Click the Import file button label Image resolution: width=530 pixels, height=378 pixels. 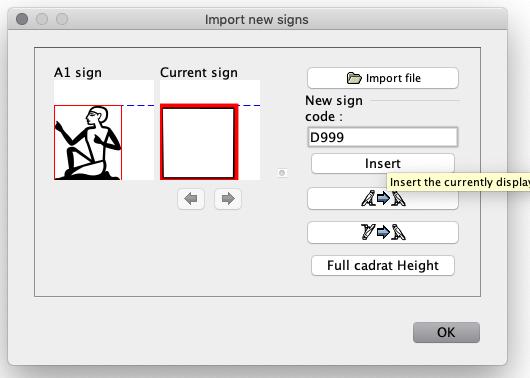click(x=393, y=78)
